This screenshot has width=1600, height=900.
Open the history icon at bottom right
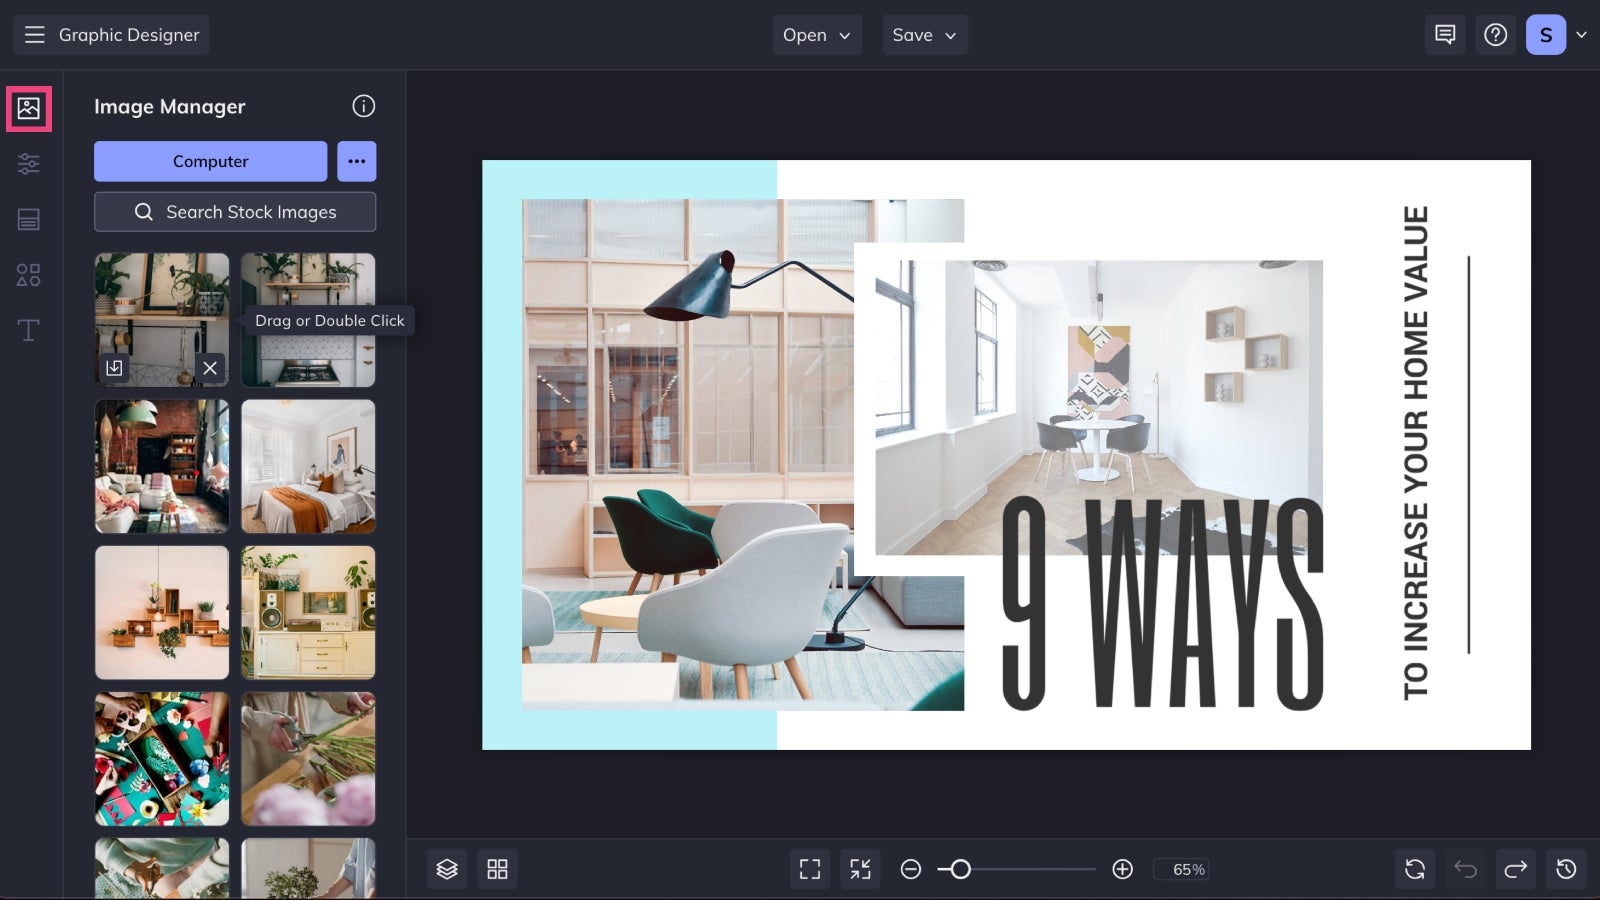pyautogui.click(x=1566, y=869)
